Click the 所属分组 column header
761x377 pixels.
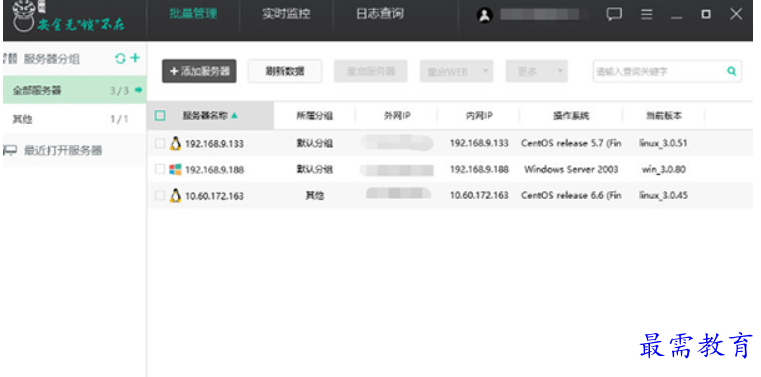(x=314, y=115)
